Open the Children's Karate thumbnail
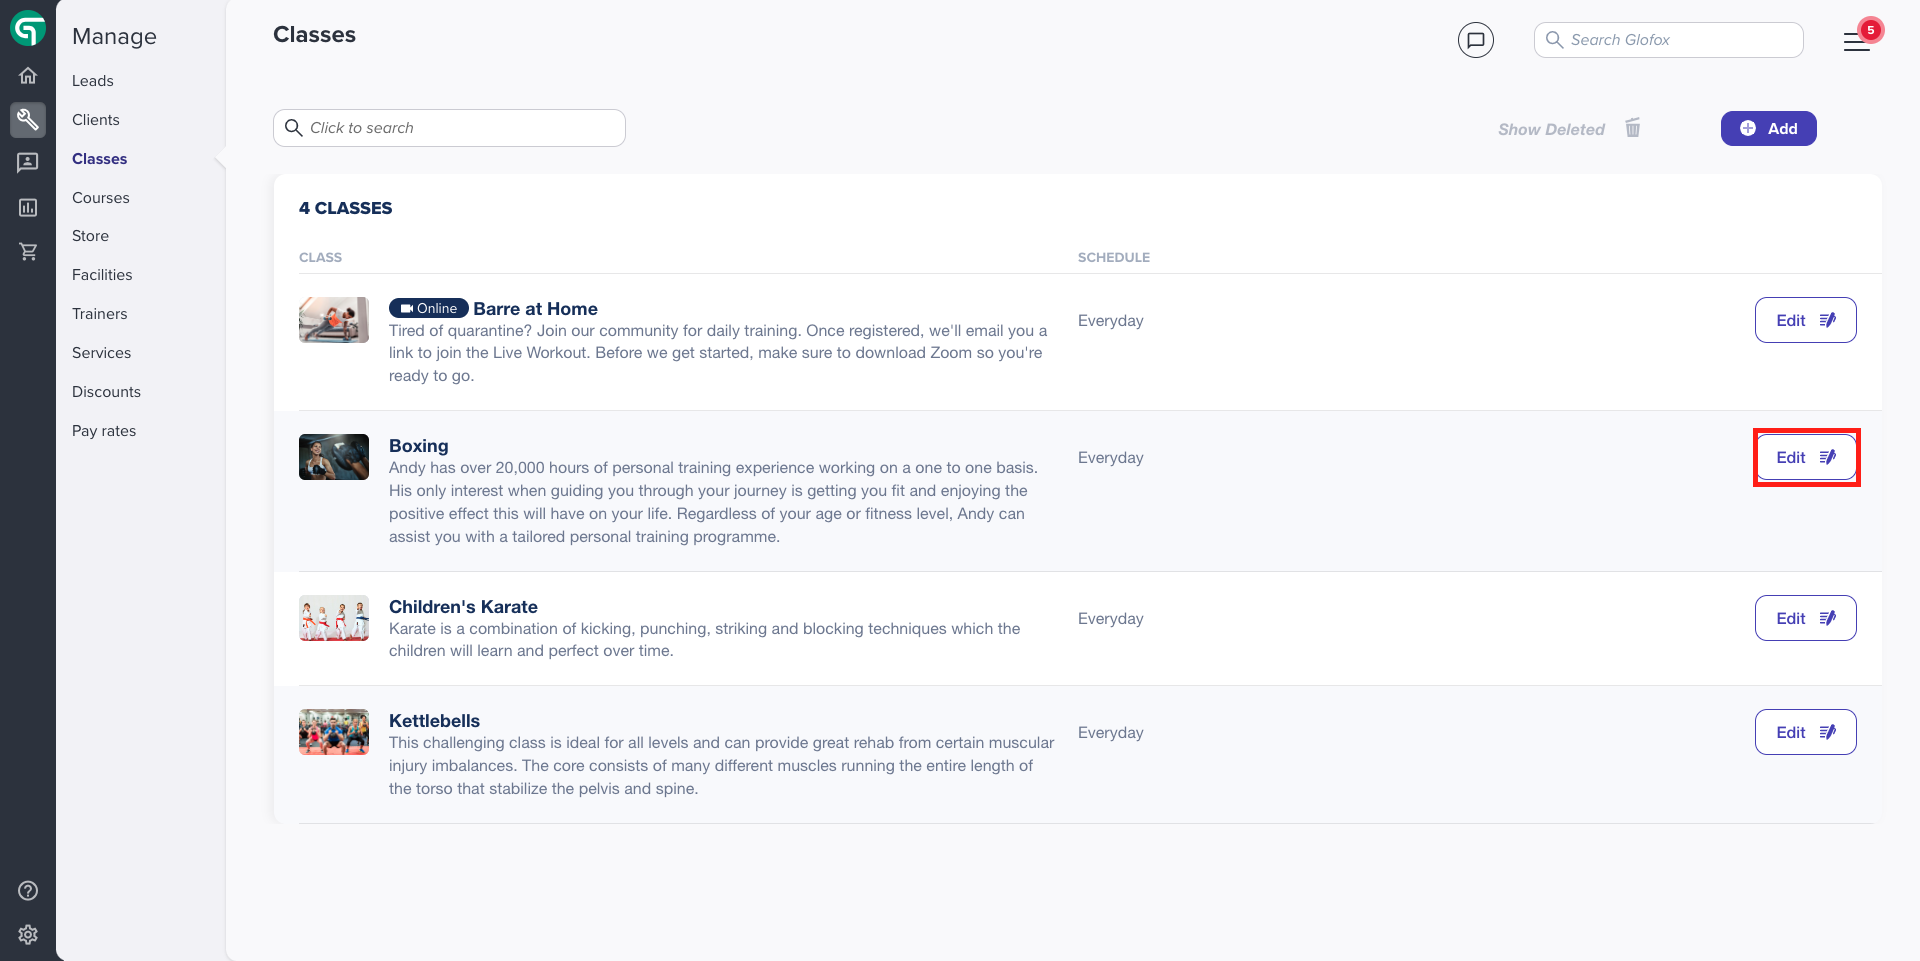The width and height of the screenshot is (1920, 961). [334, 618]
